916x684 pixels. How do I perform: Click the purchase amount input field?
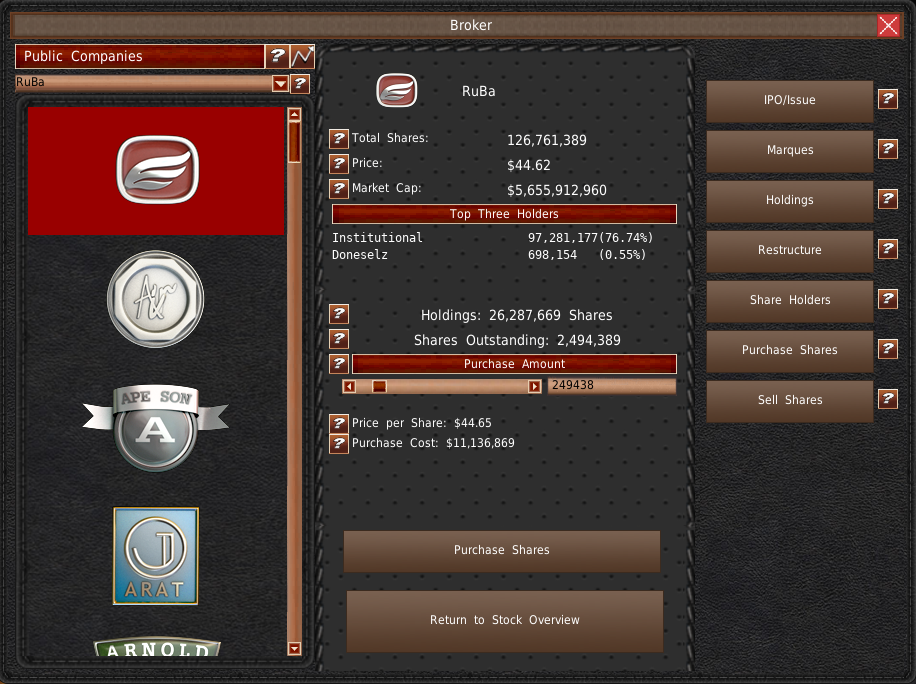[x=611, y=386]
